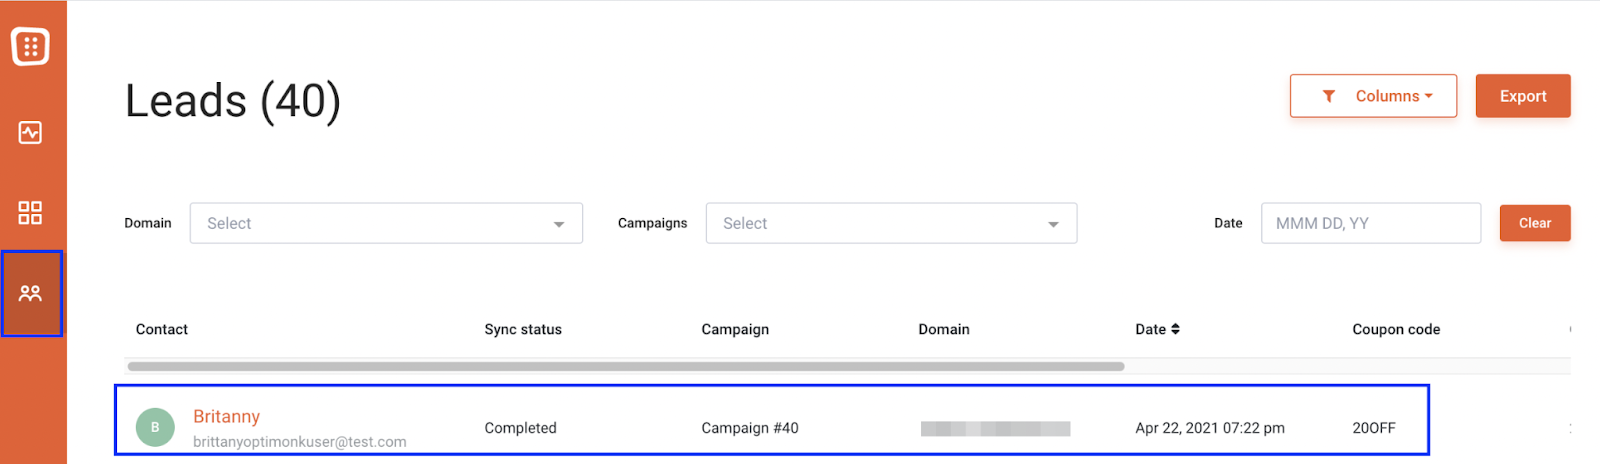Open the Britanny contact link
Viewport: 1600px width, 464px height.
click(227, 416)
